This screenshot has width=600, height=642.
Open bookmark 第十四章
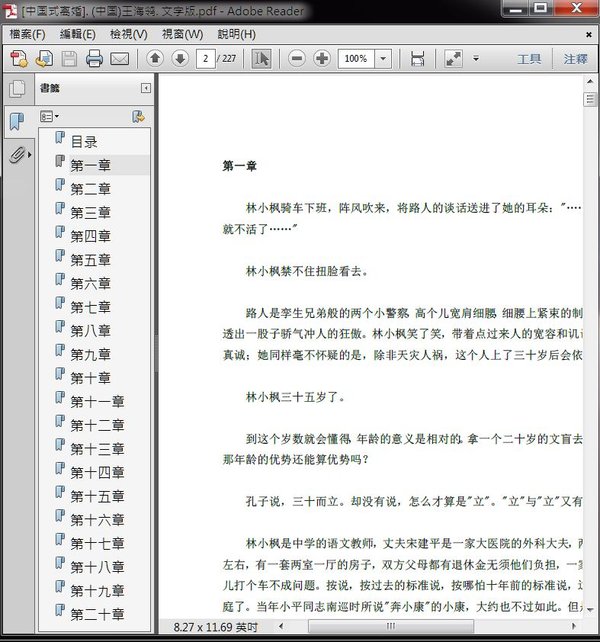coord(97,472)
